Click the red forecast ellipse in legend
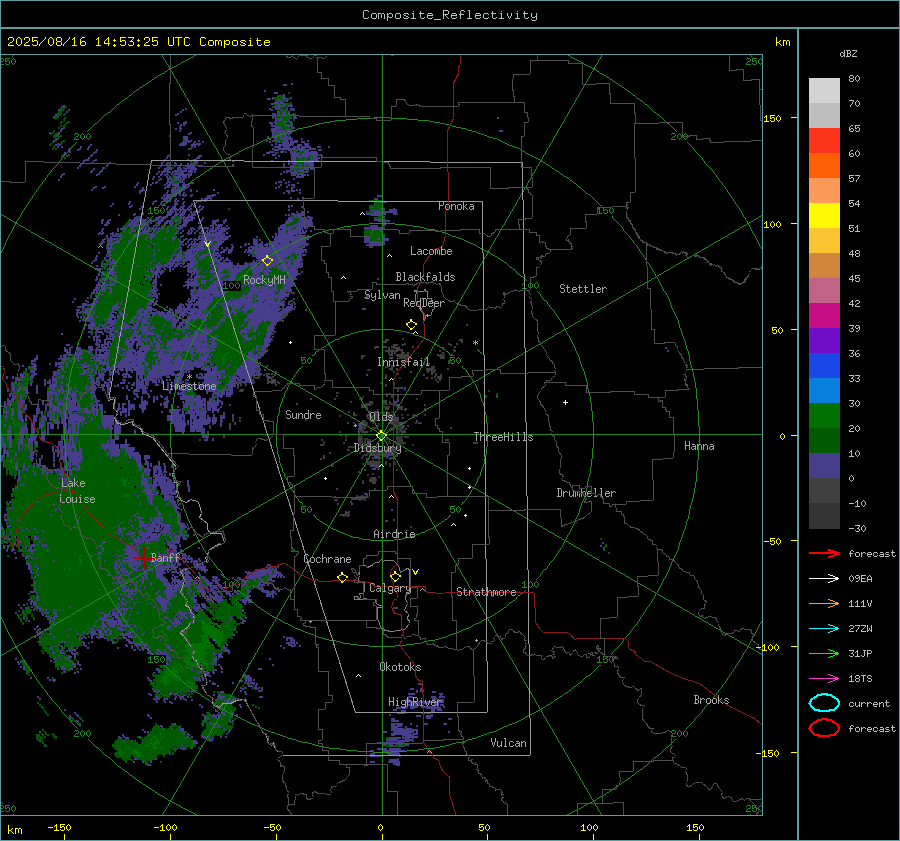 (x=824, y=728)
